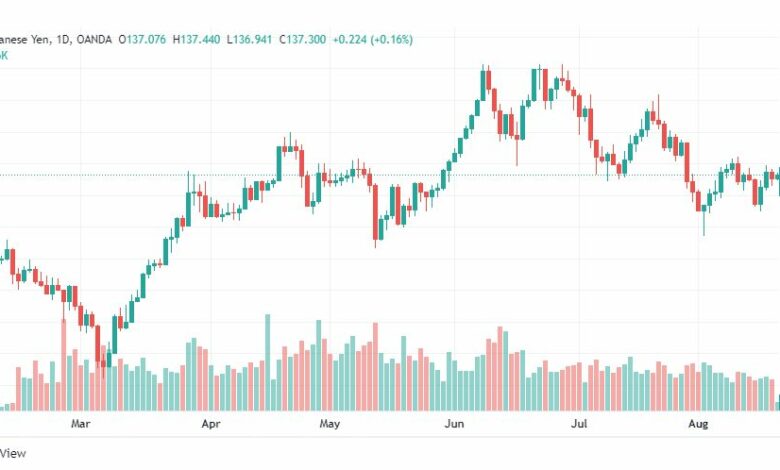
Task: Click the dotted horizontal current price line
Action: click(390, 175)
